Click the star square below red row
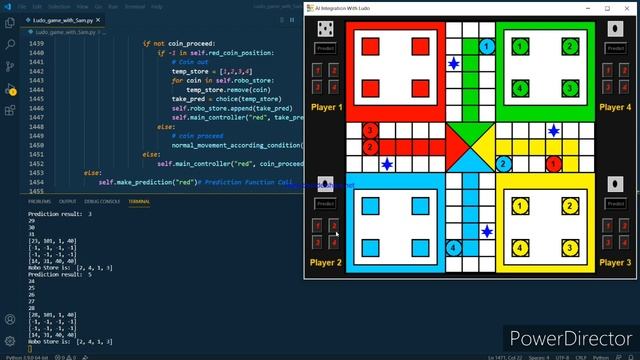The image size is (640, 360). [387, 164]
